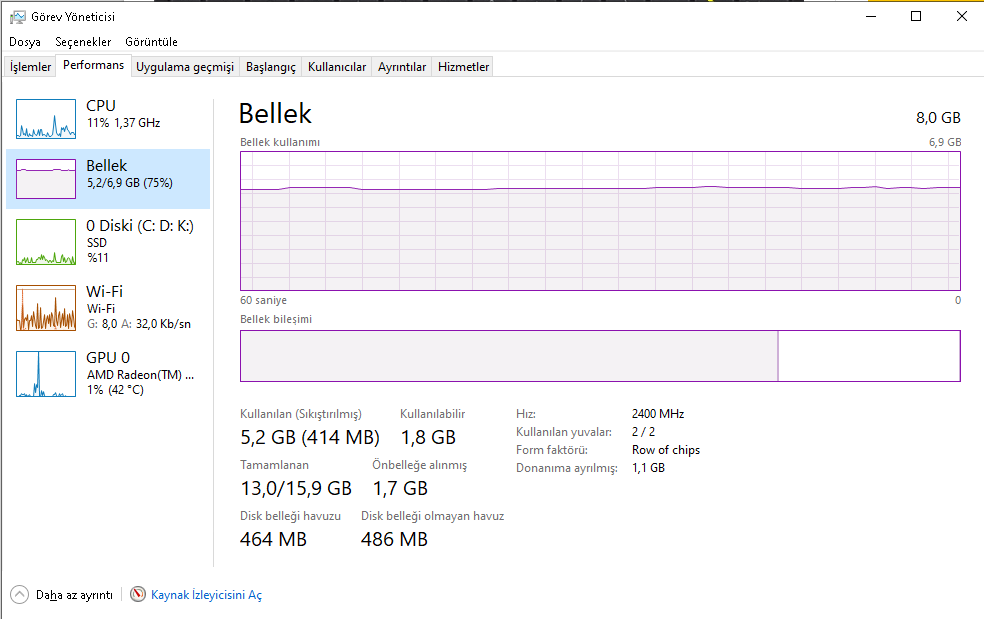
Task: Open the Görüntüle menu
Action: (x=151, y=42)
